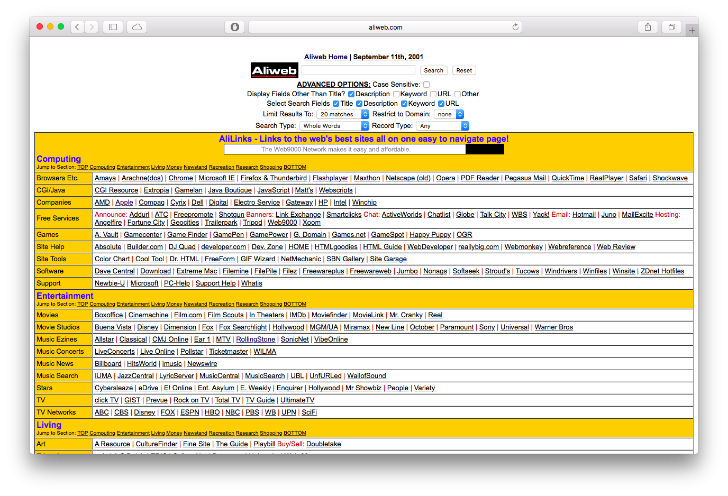Uncheck Title in Select Search Fields
Screen dimensions: 728x496
(336, 103)
